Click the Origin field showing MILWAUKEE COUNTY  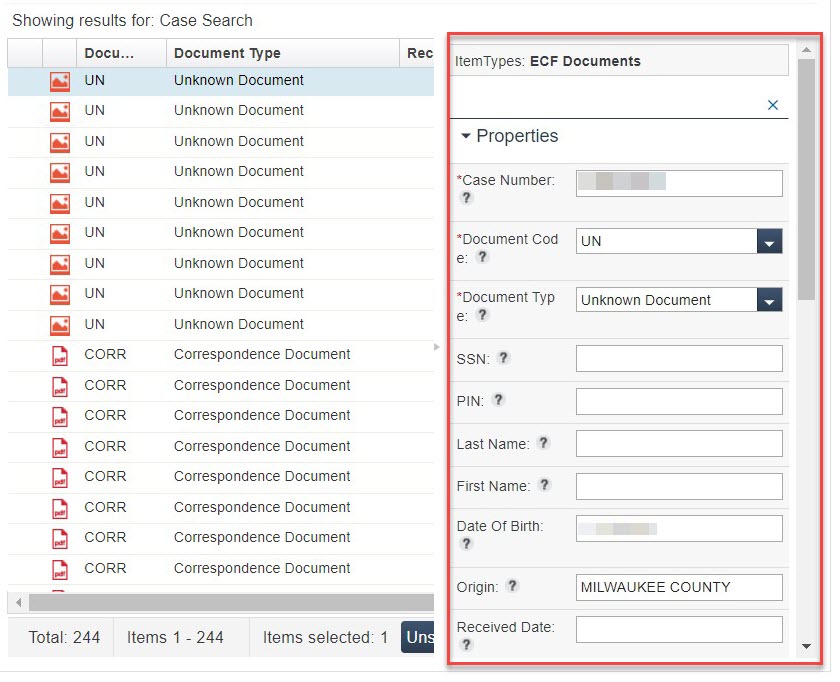pos(679,587)
